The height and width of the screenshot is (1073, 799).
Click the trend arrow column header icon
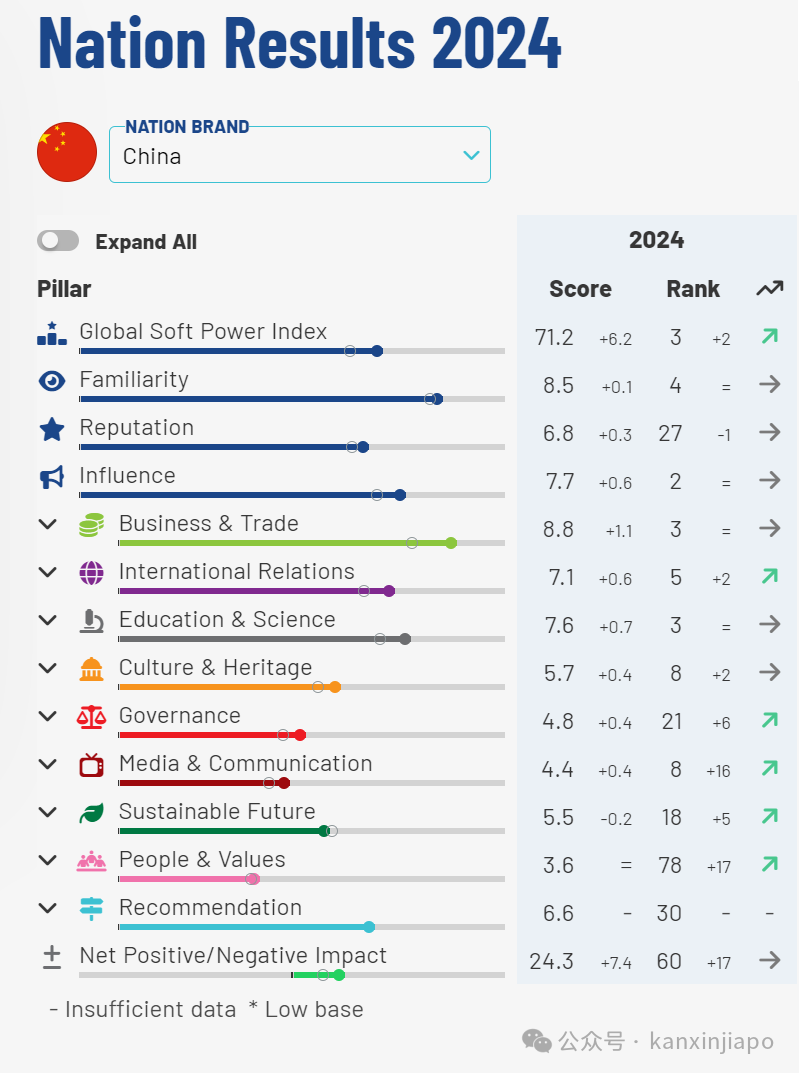769,289
